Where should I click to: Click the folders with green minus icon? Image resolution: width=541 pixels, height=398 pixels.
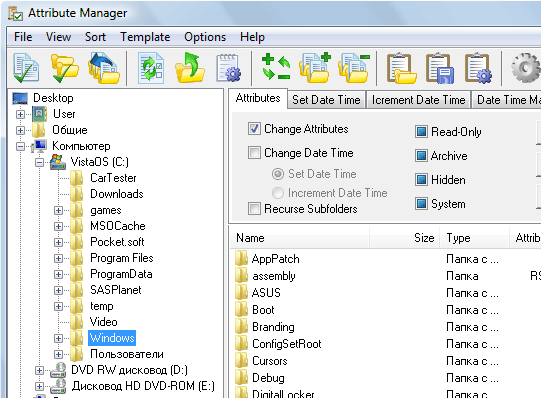pyautogui.click(x=354, y=68)
